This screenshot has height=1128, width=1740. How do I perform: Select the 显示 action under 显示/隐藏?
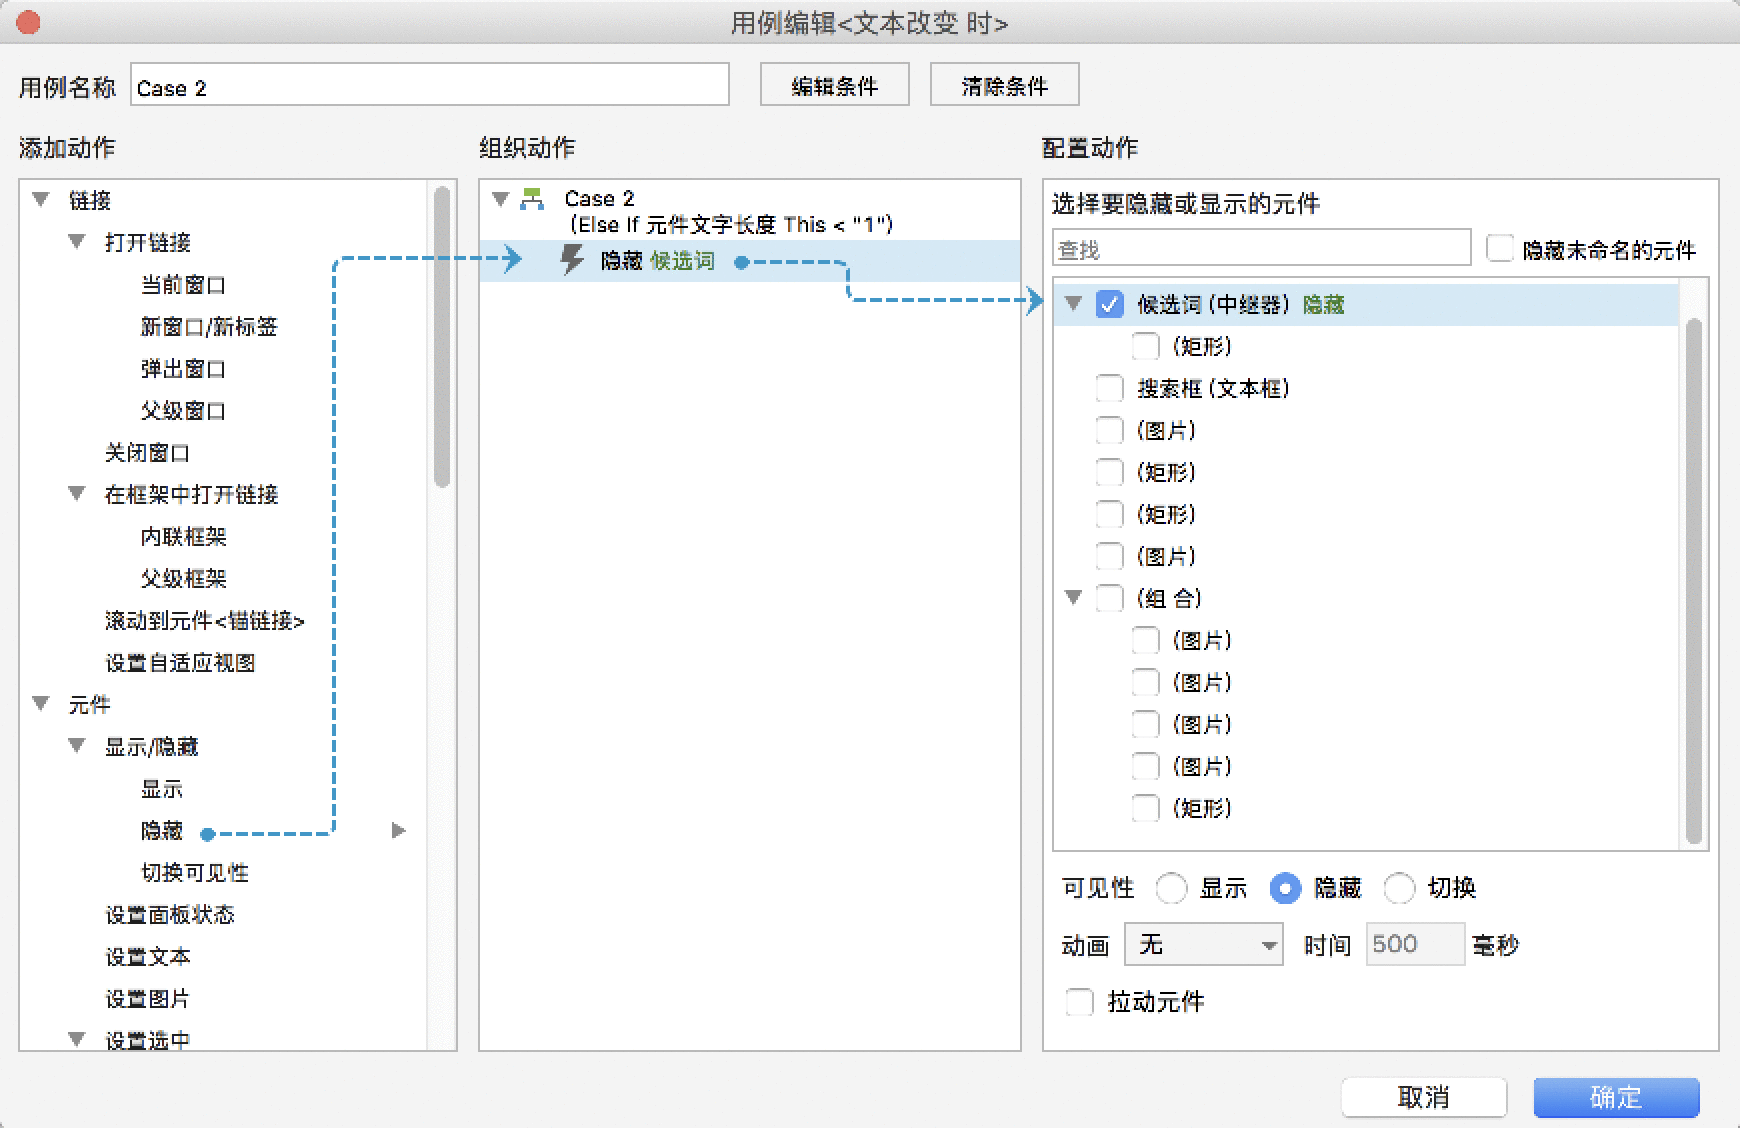pyautogui.click(x=161, y=789)
